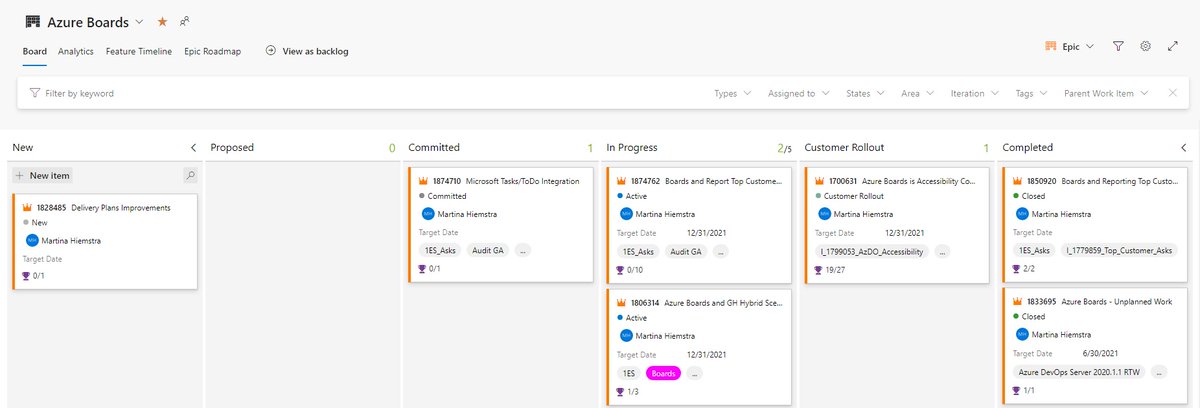
Task: Open the Iteration filter dropdown
Action: point(975,93)
